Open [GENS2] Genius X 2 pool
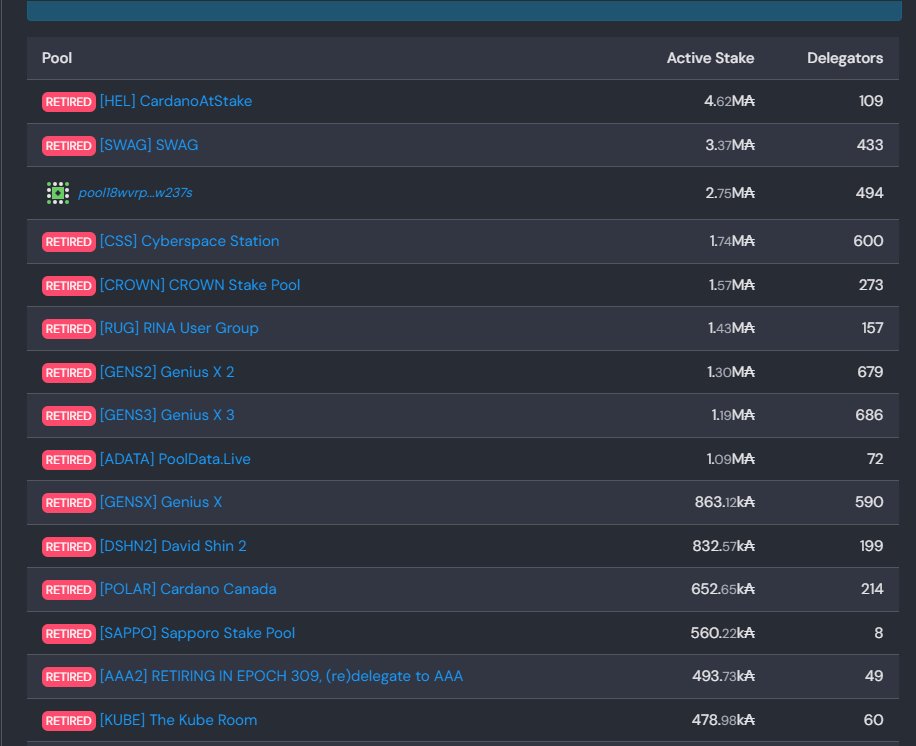 tap(167, 372)
